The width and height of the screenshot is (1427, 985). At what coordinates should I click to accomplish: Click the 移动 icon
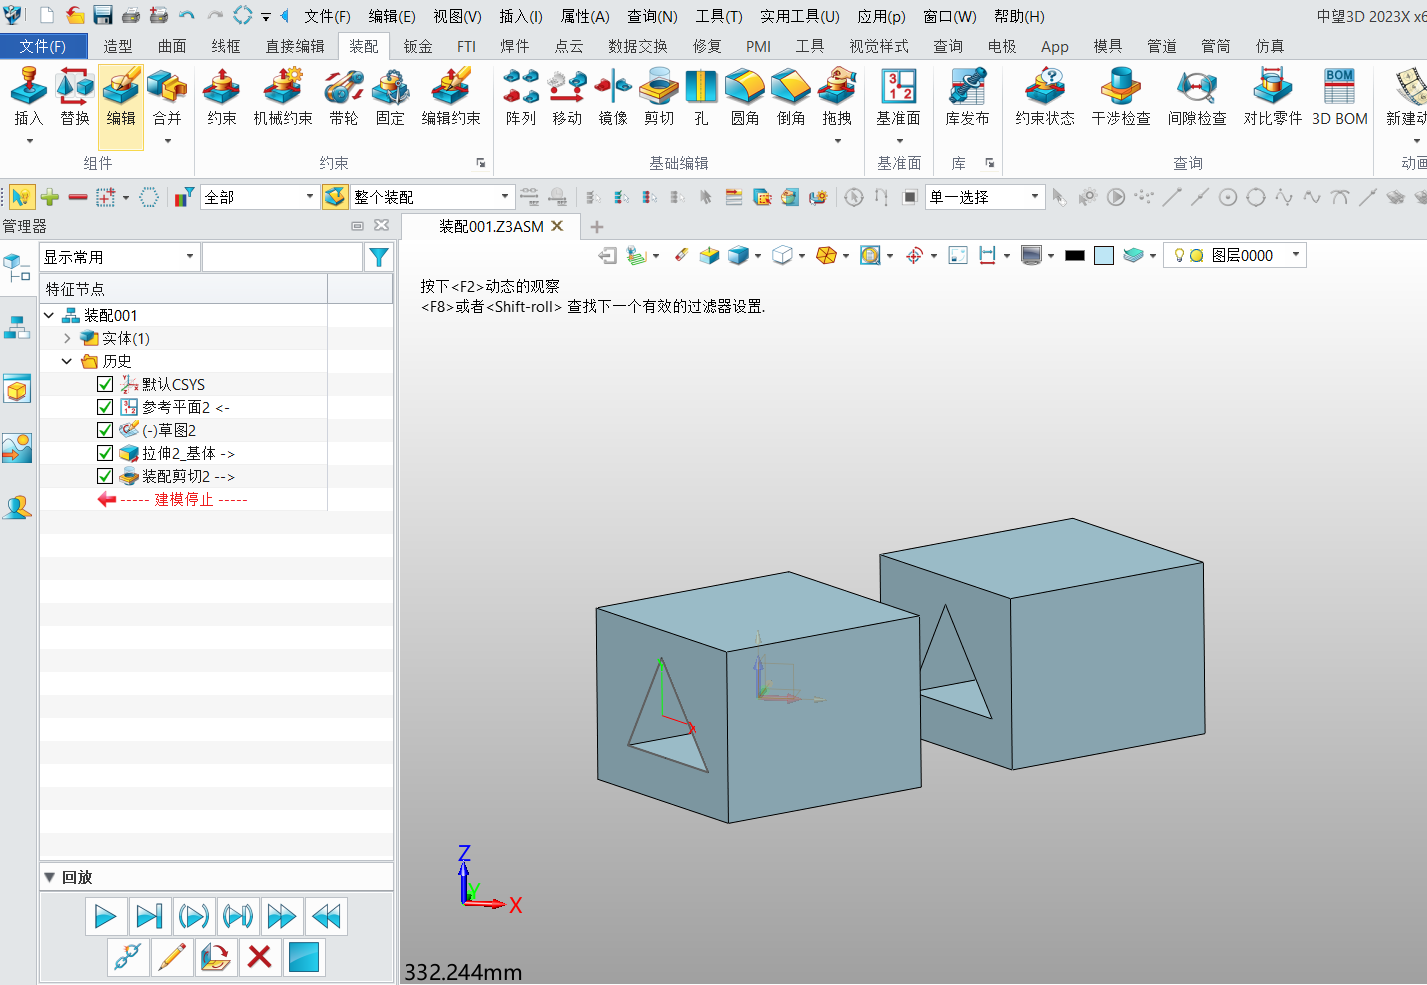(x=567, y=88)
